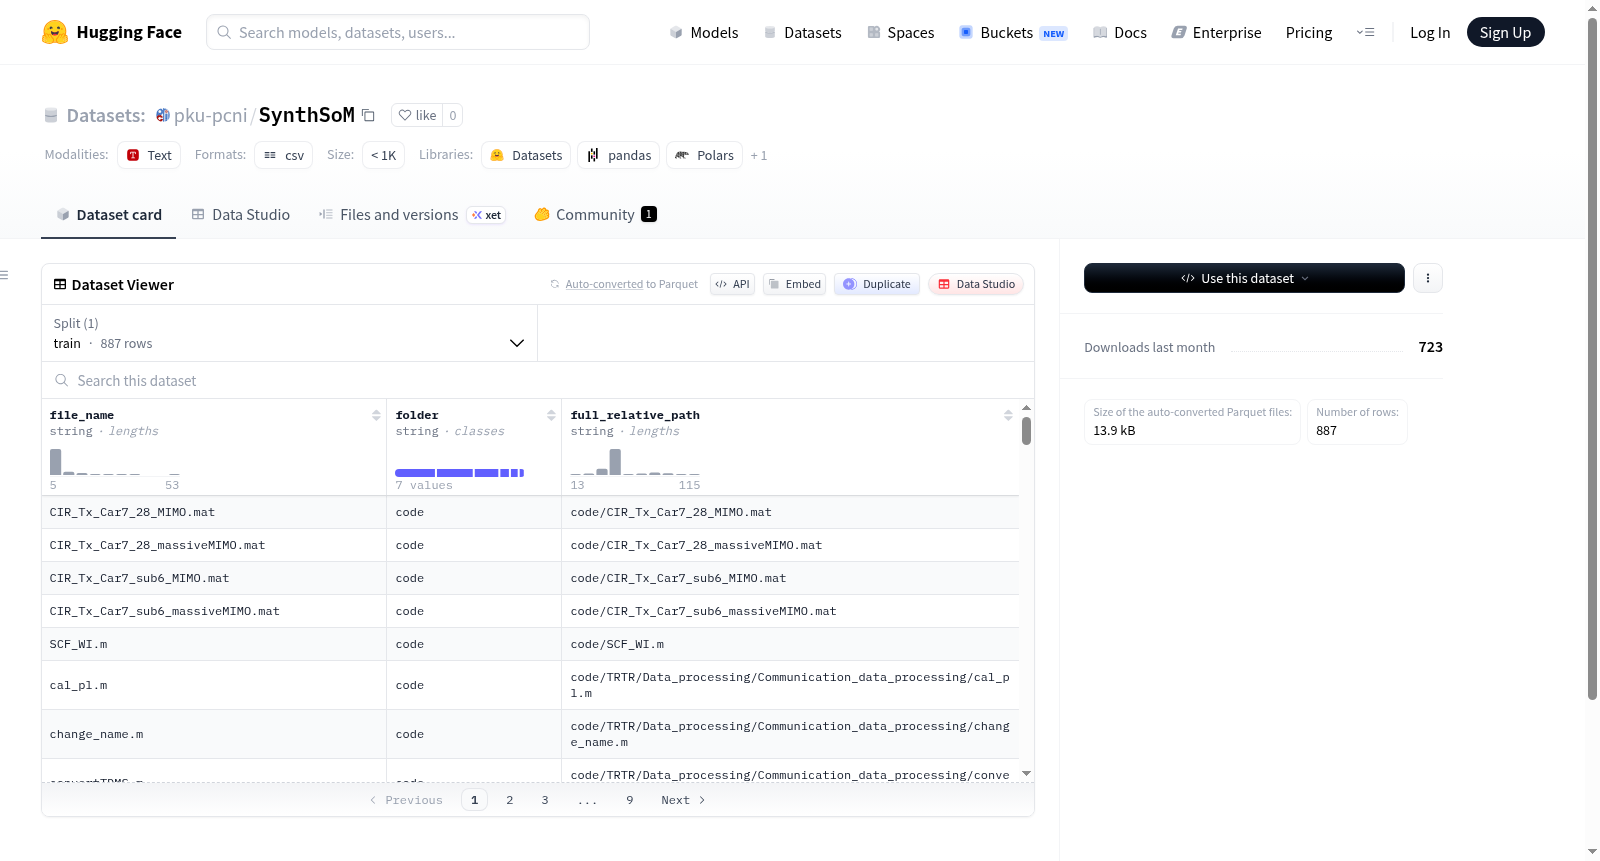The image size is (1600, 861).
Task: Click the table scrollbar thumb
Action: 1026,431
